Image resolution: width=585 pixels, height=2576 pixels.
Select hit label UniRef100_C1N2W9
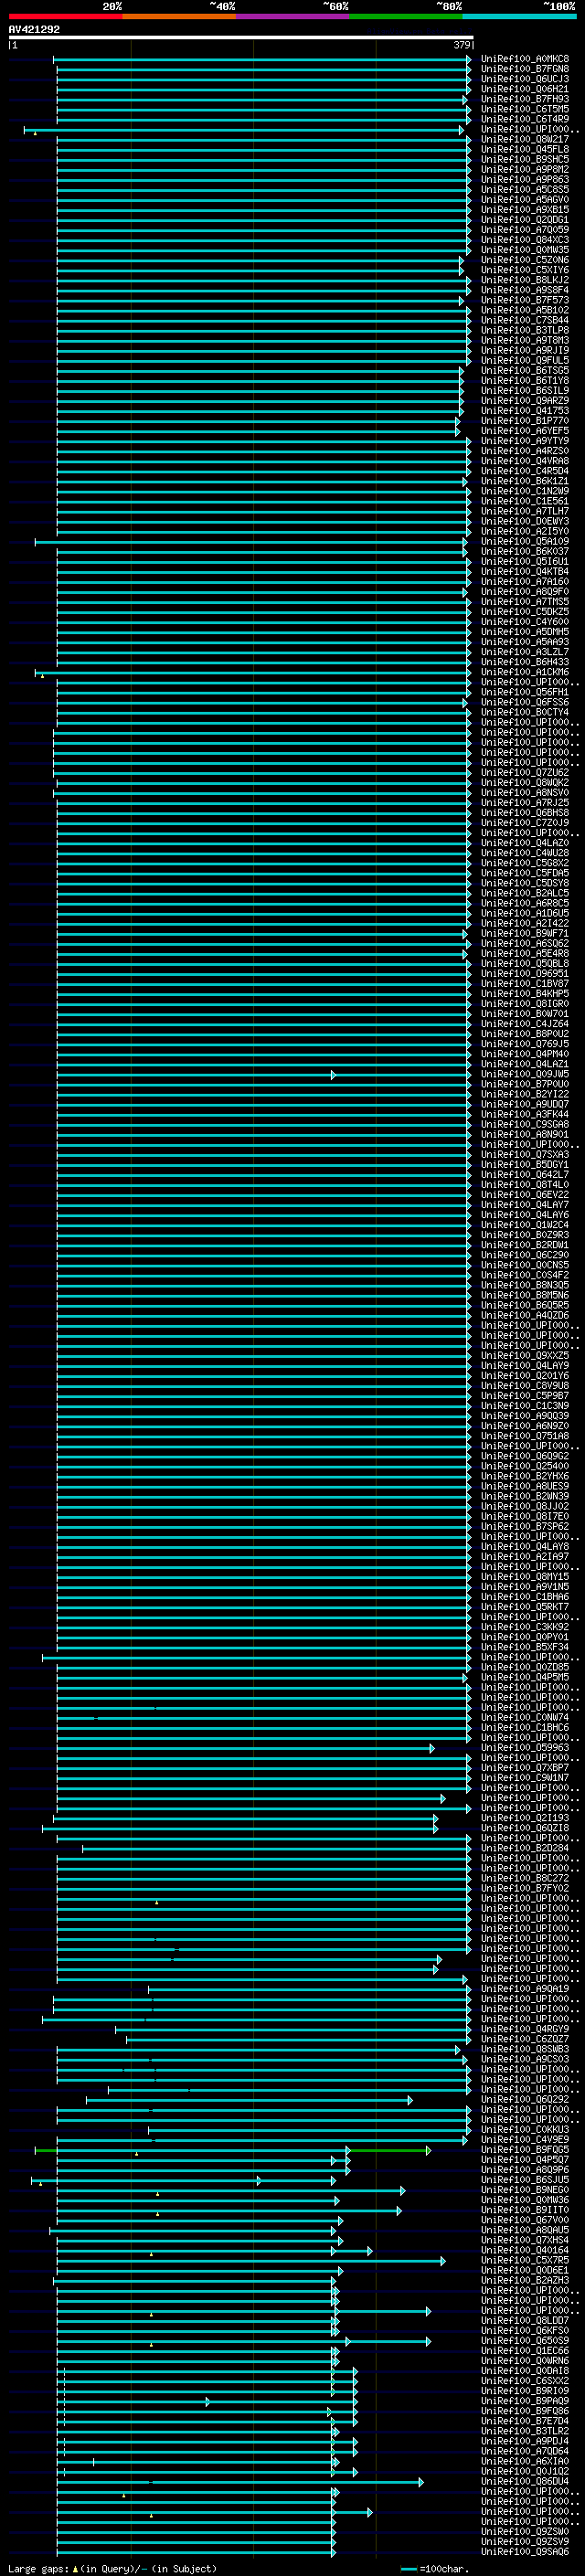[525, 491]
